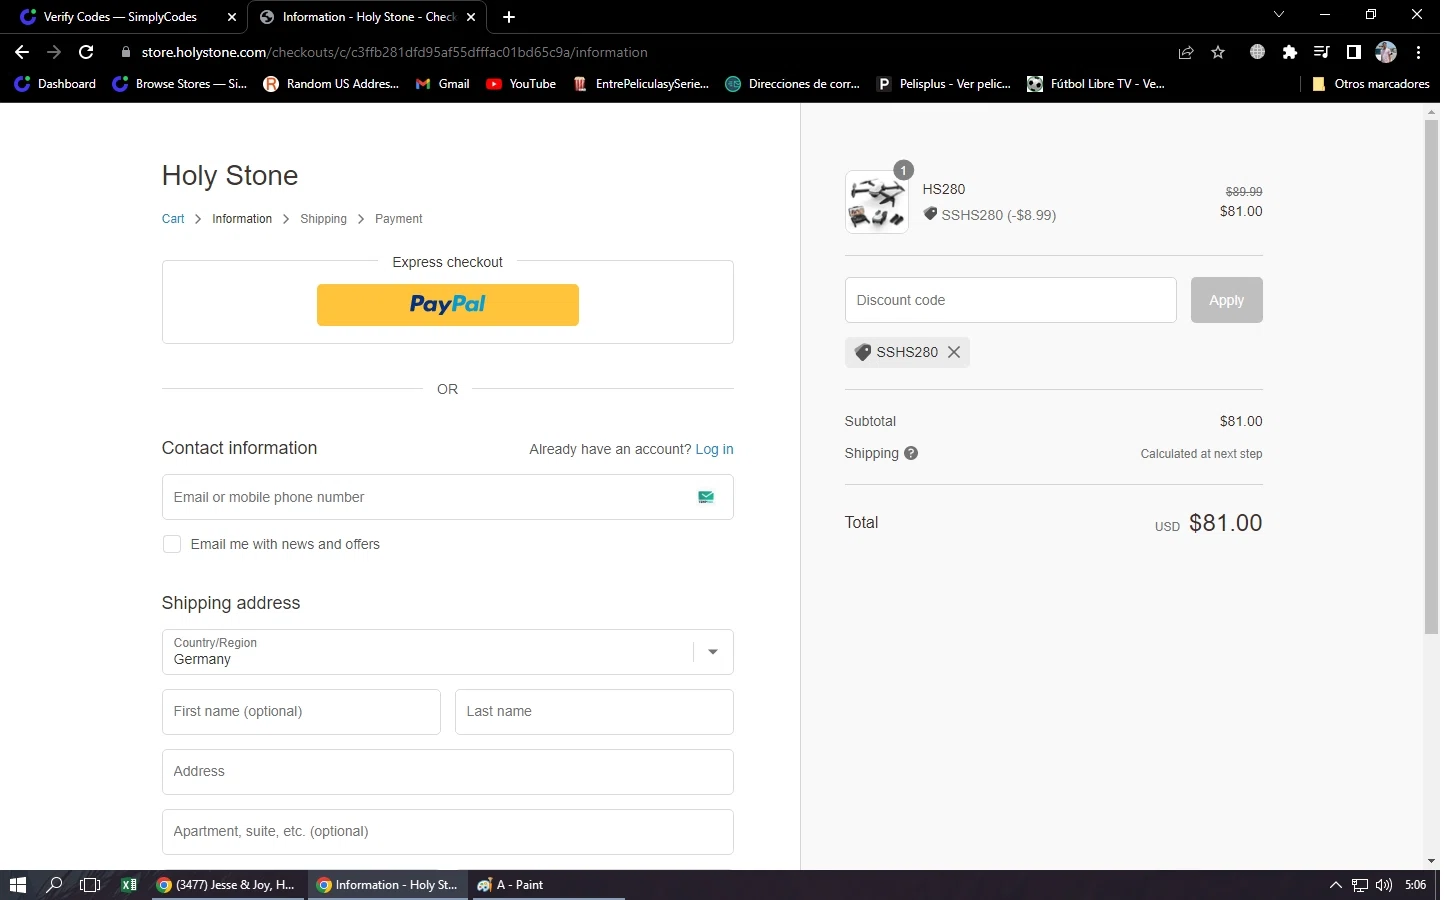The height and width of the screenshot is (900, 1444).
Task: Open the YouTube bookmark
Action: 521,84
